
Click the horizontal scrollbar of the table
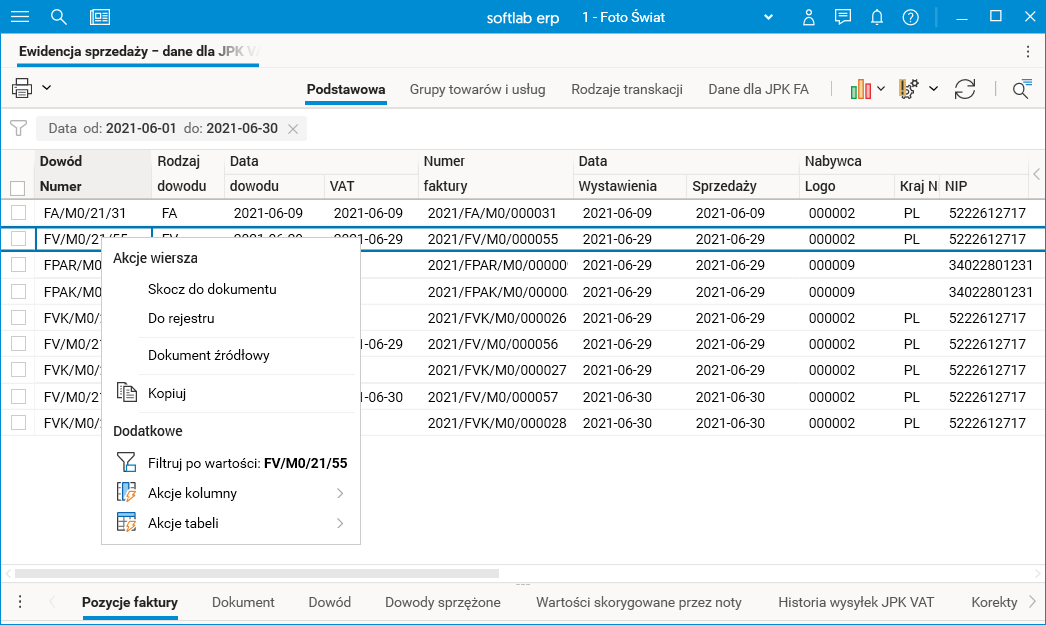click(x=256, y=573)
